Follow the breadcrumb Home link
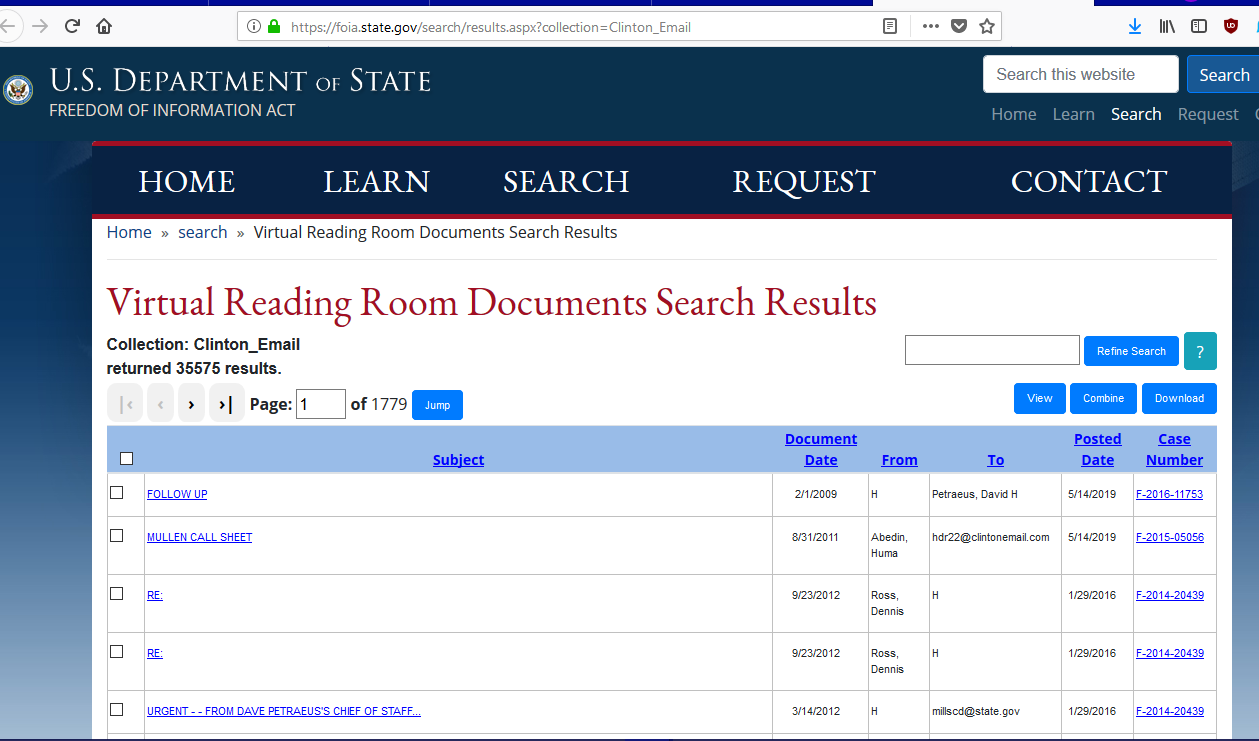This screenshot has height=741, width=1259. tap(129, 232)
